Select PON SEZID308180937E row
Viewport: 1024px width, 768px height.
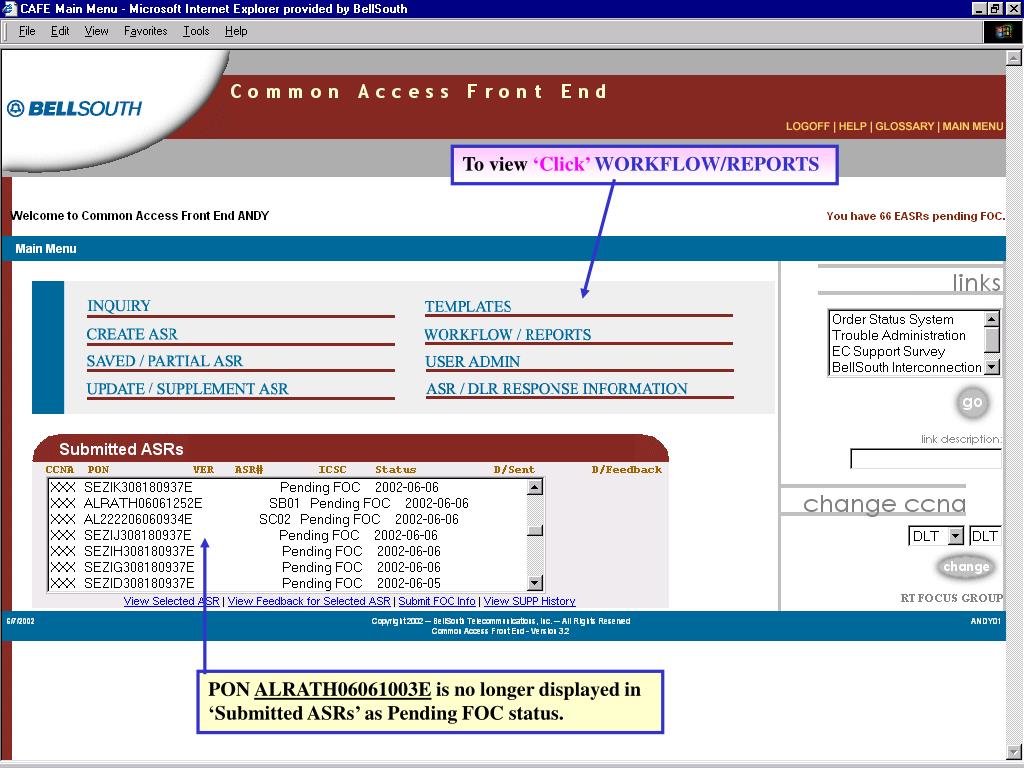coord(287,583)
